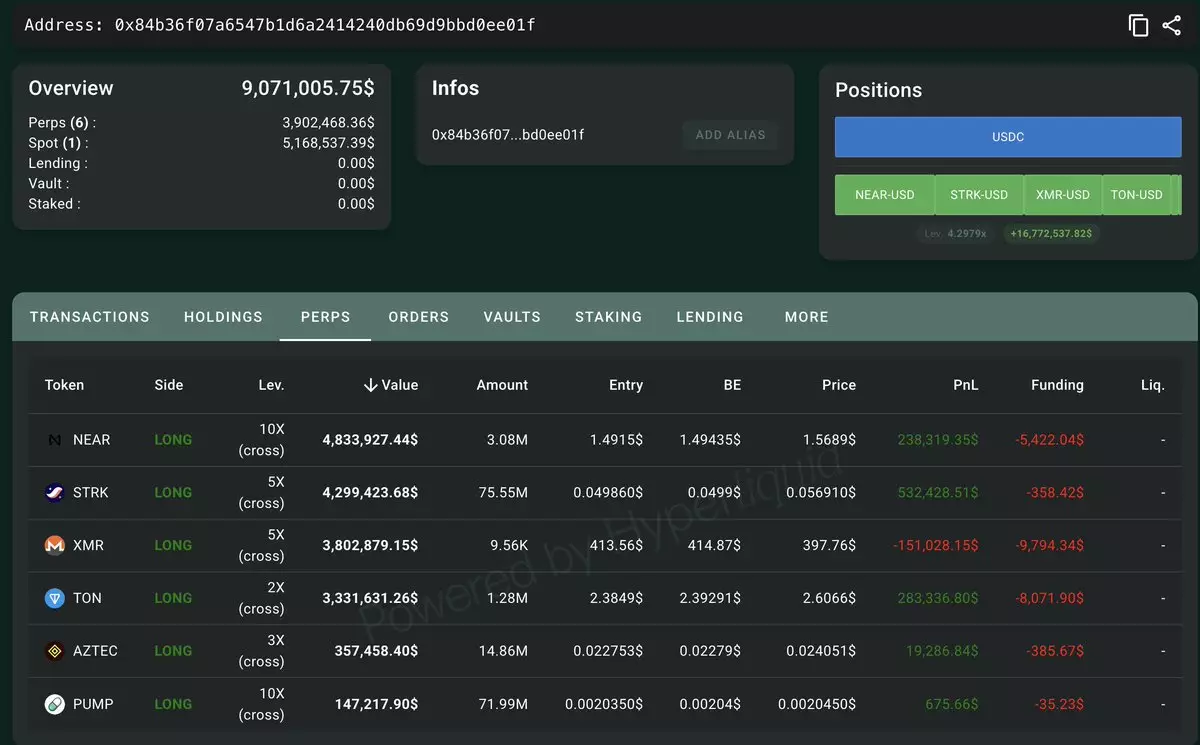Image resolution: width=1200 pixels, height=745 pixels.
Task: Click the +16,772,537.82$ PnL badge
Action: pos(1052,234)
